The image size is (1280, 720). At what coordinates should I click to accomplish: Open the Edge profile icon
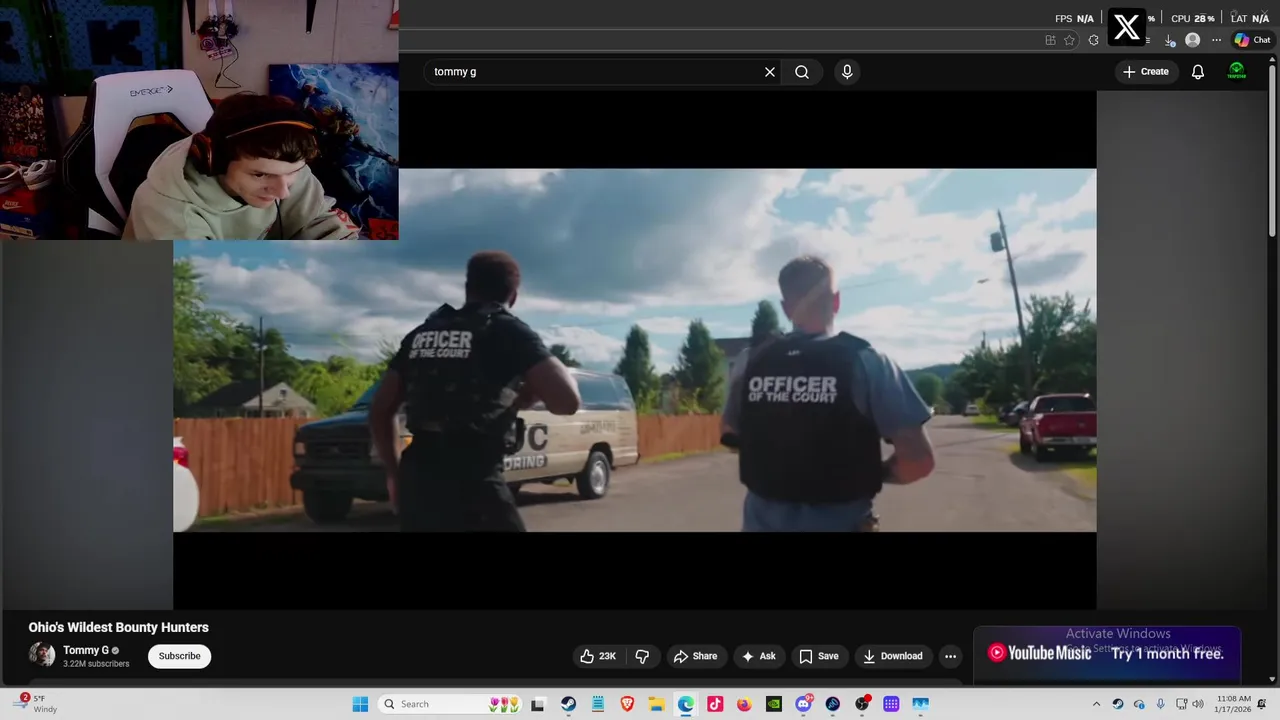(1192, 40)
